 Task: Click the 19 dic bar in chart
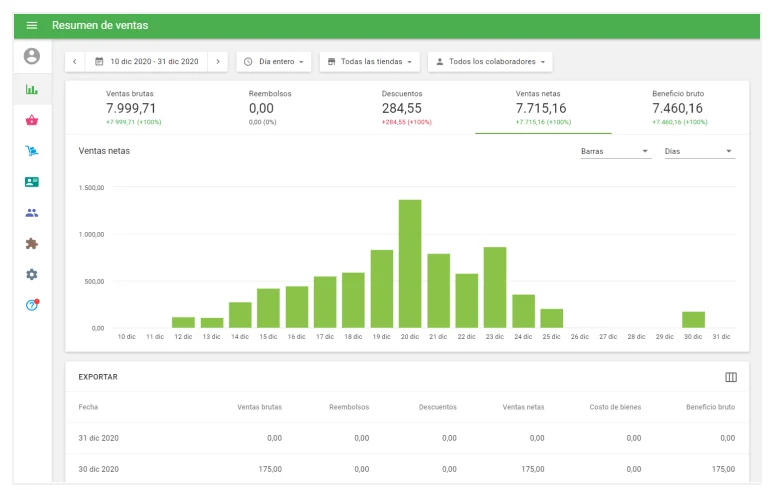point(382,289)
